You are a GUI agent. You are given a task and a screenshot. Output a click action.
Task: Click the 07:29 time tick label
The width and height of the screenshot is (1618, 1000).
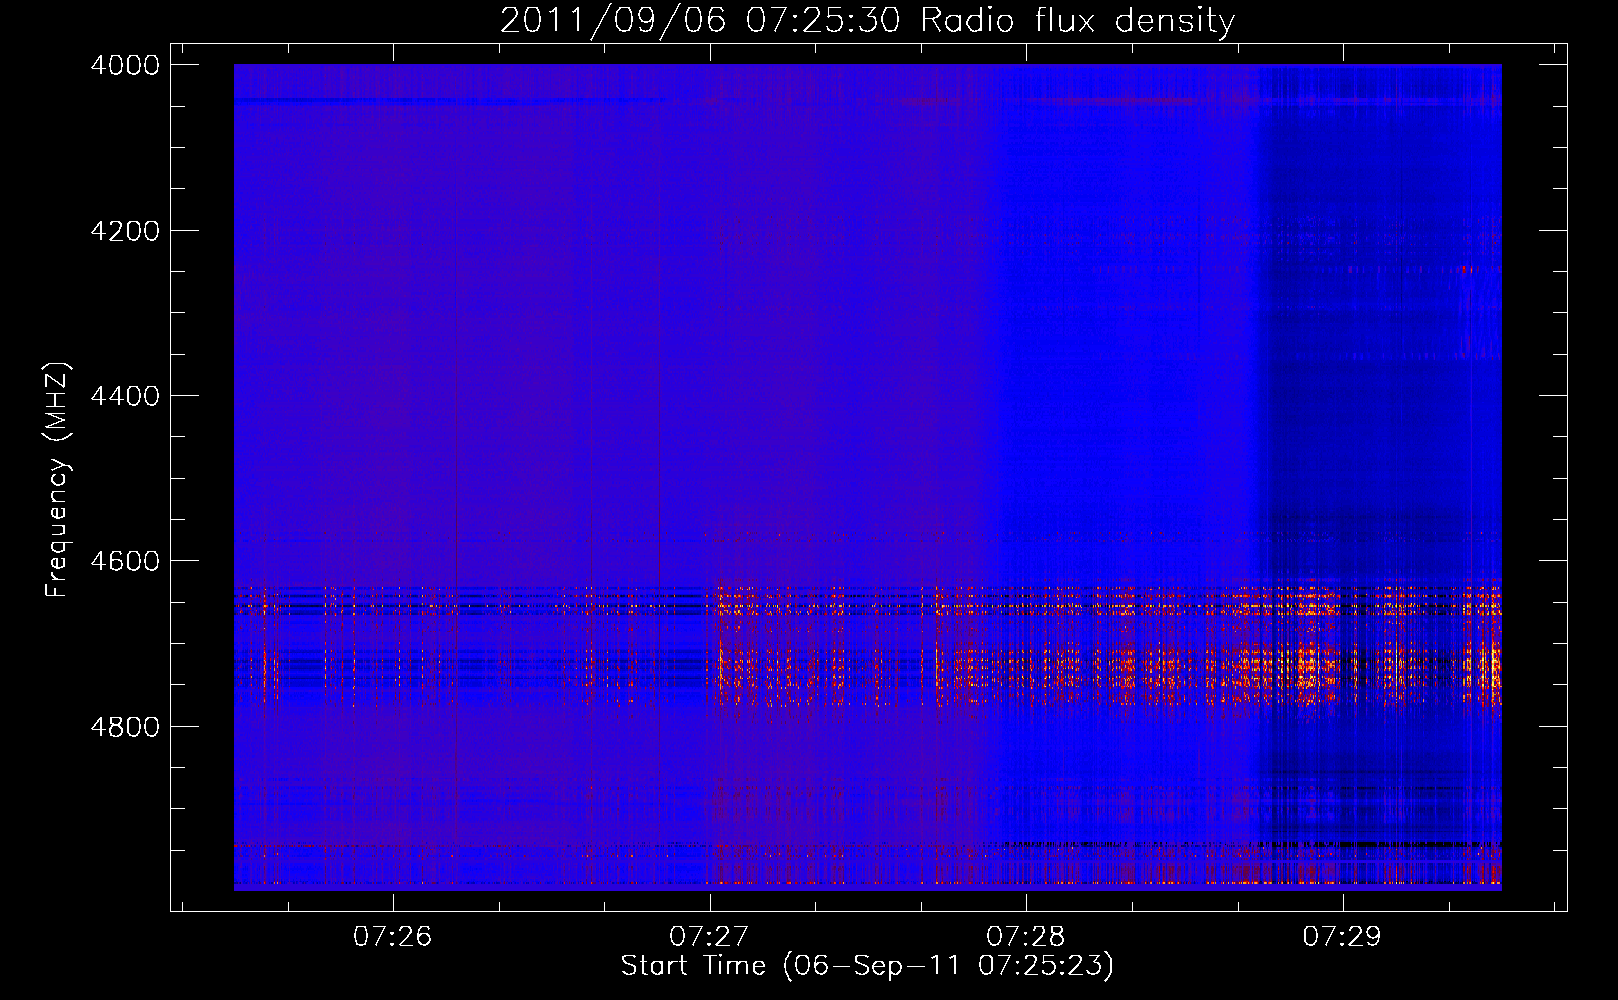(x=1342, y=936)
